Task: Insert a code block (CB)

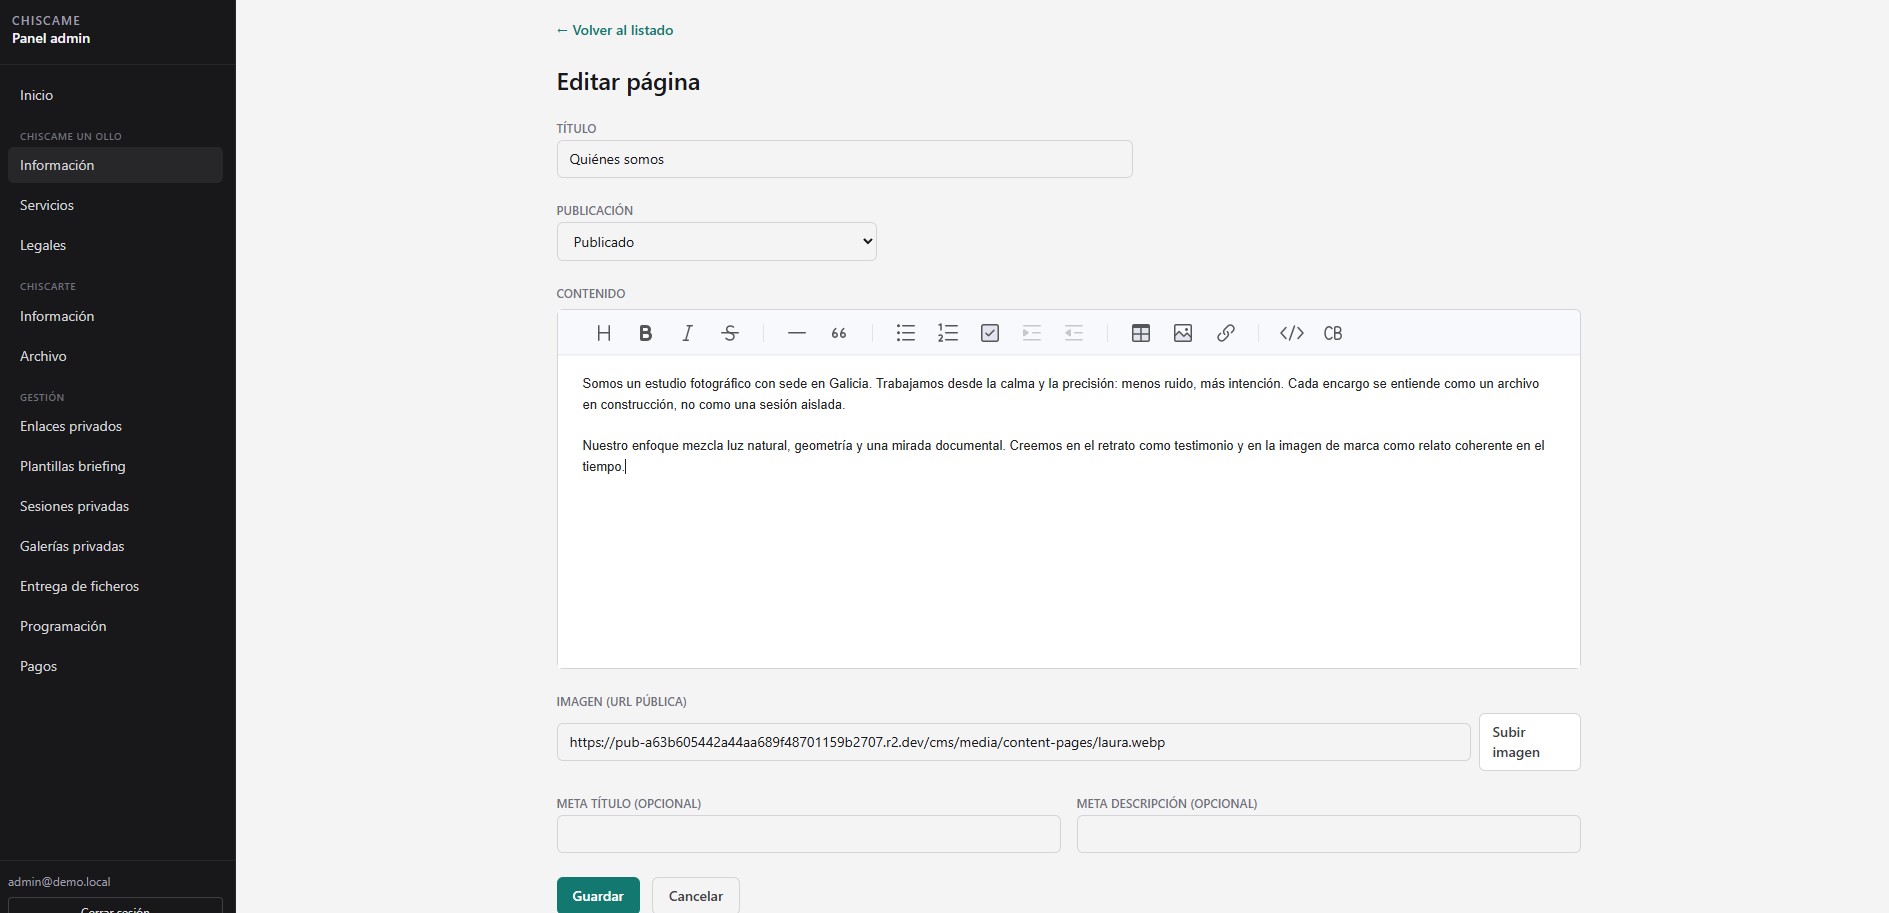Action: [1333, 333]
